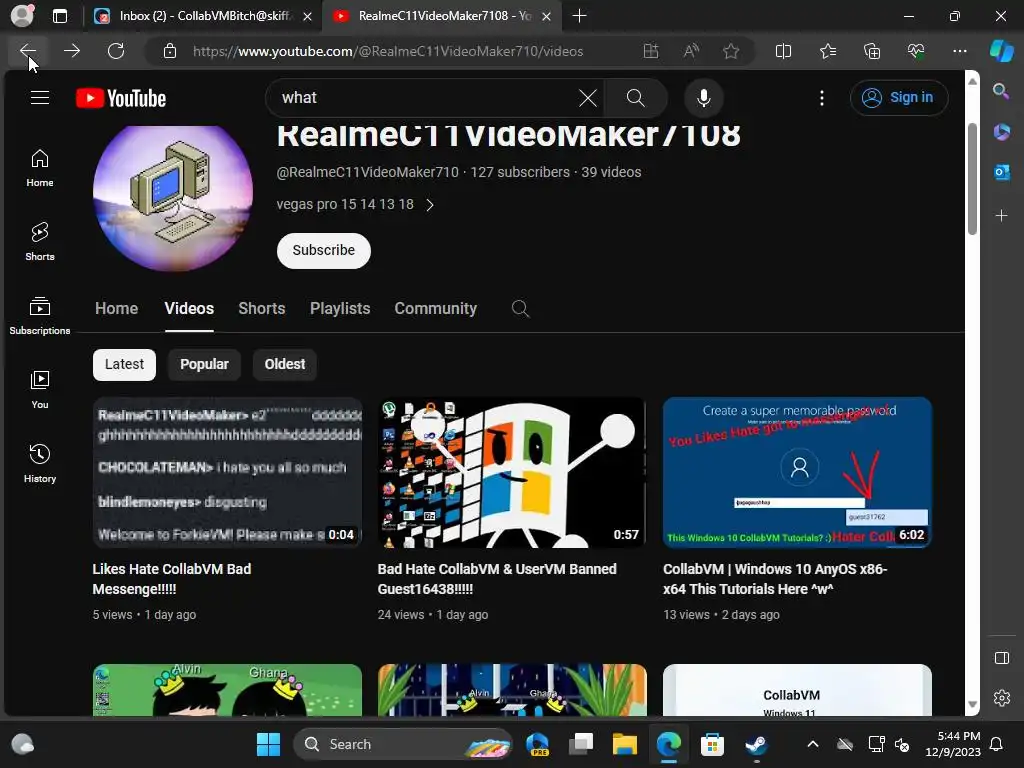Search within the channel using magnifier icon
Screen dimensions: 1024x768
click(520, 308)
